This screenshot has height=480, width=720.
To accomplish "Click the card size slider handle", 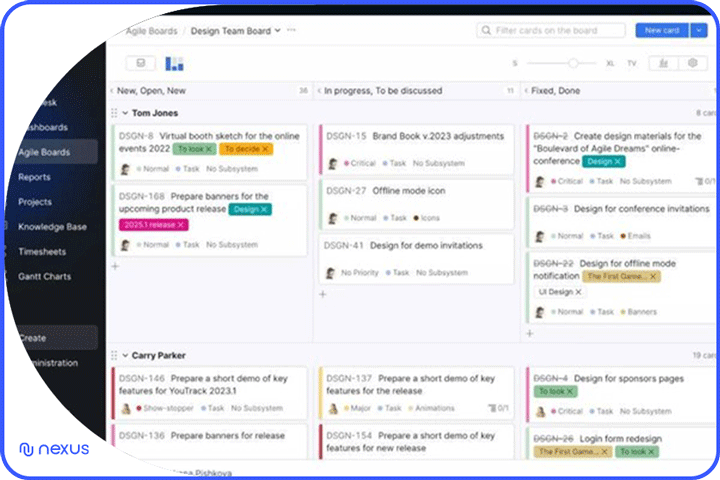I will pyautogui.click(x=573, y=63).
